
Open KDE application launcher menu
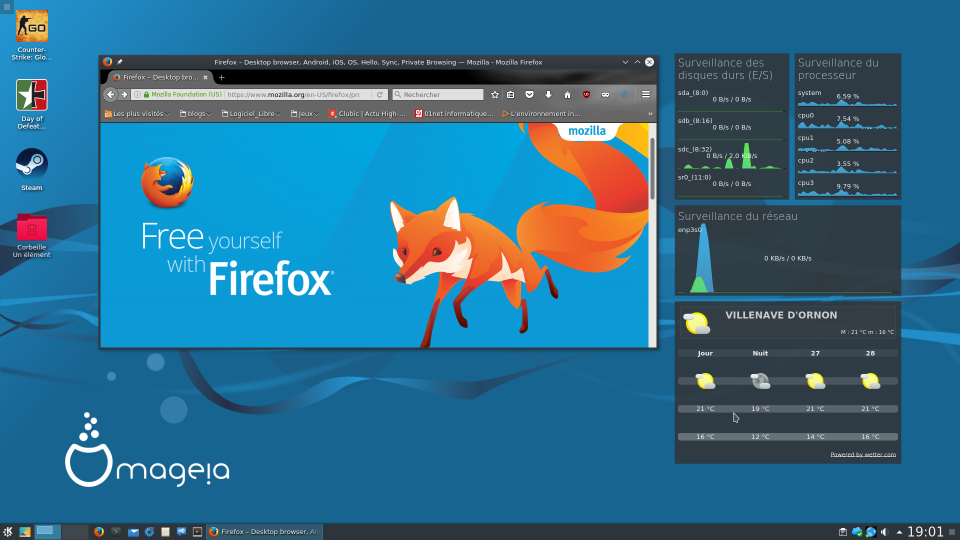click(7, 531)
